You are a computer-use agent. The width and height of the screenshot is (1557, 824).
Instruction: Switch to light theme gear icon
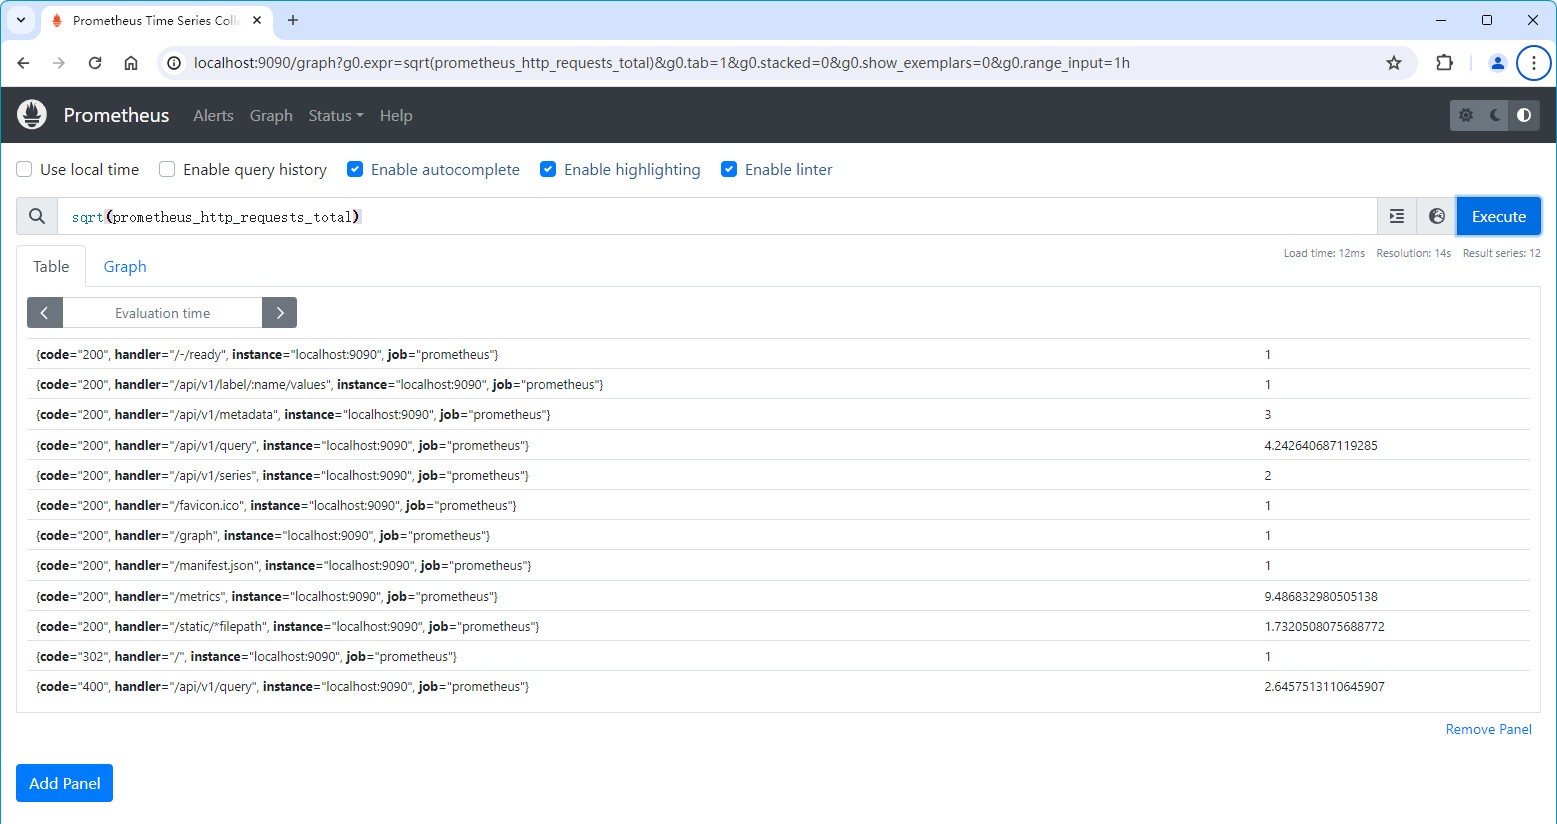1466,115
